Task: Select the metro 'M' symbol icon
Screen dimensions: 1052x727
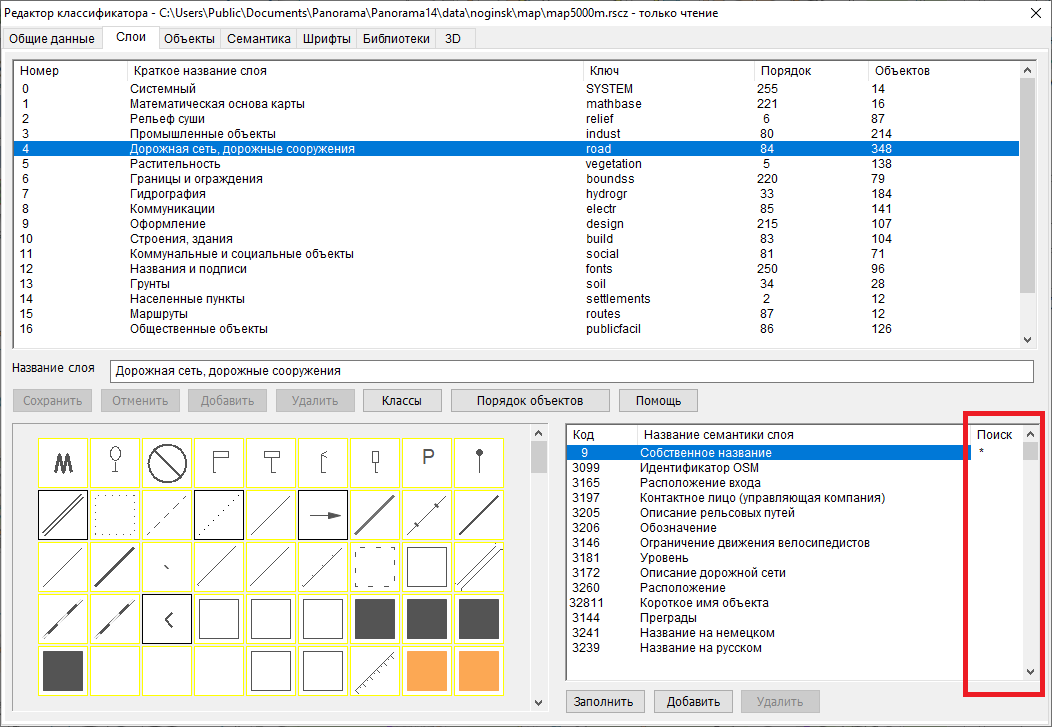Action: [x=64, y=462]
